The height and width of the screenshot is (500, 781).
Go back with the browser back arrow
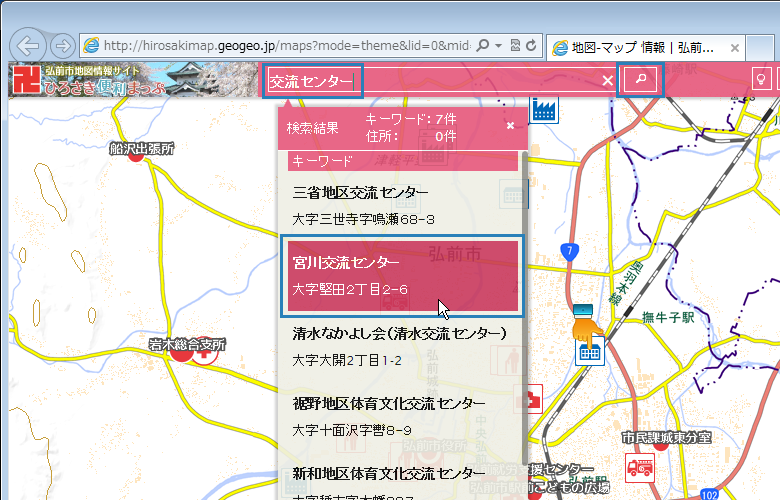click(28, 46)
